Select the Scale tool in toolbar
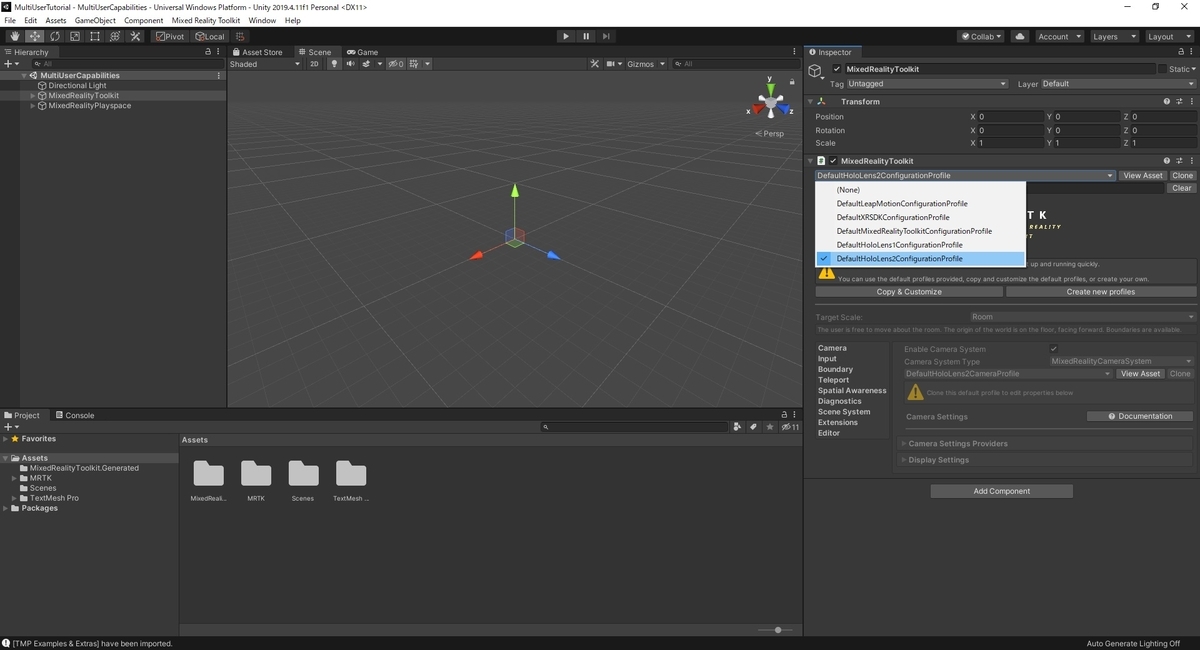This screenshot has width=1200, height=650. coord(75,36)
